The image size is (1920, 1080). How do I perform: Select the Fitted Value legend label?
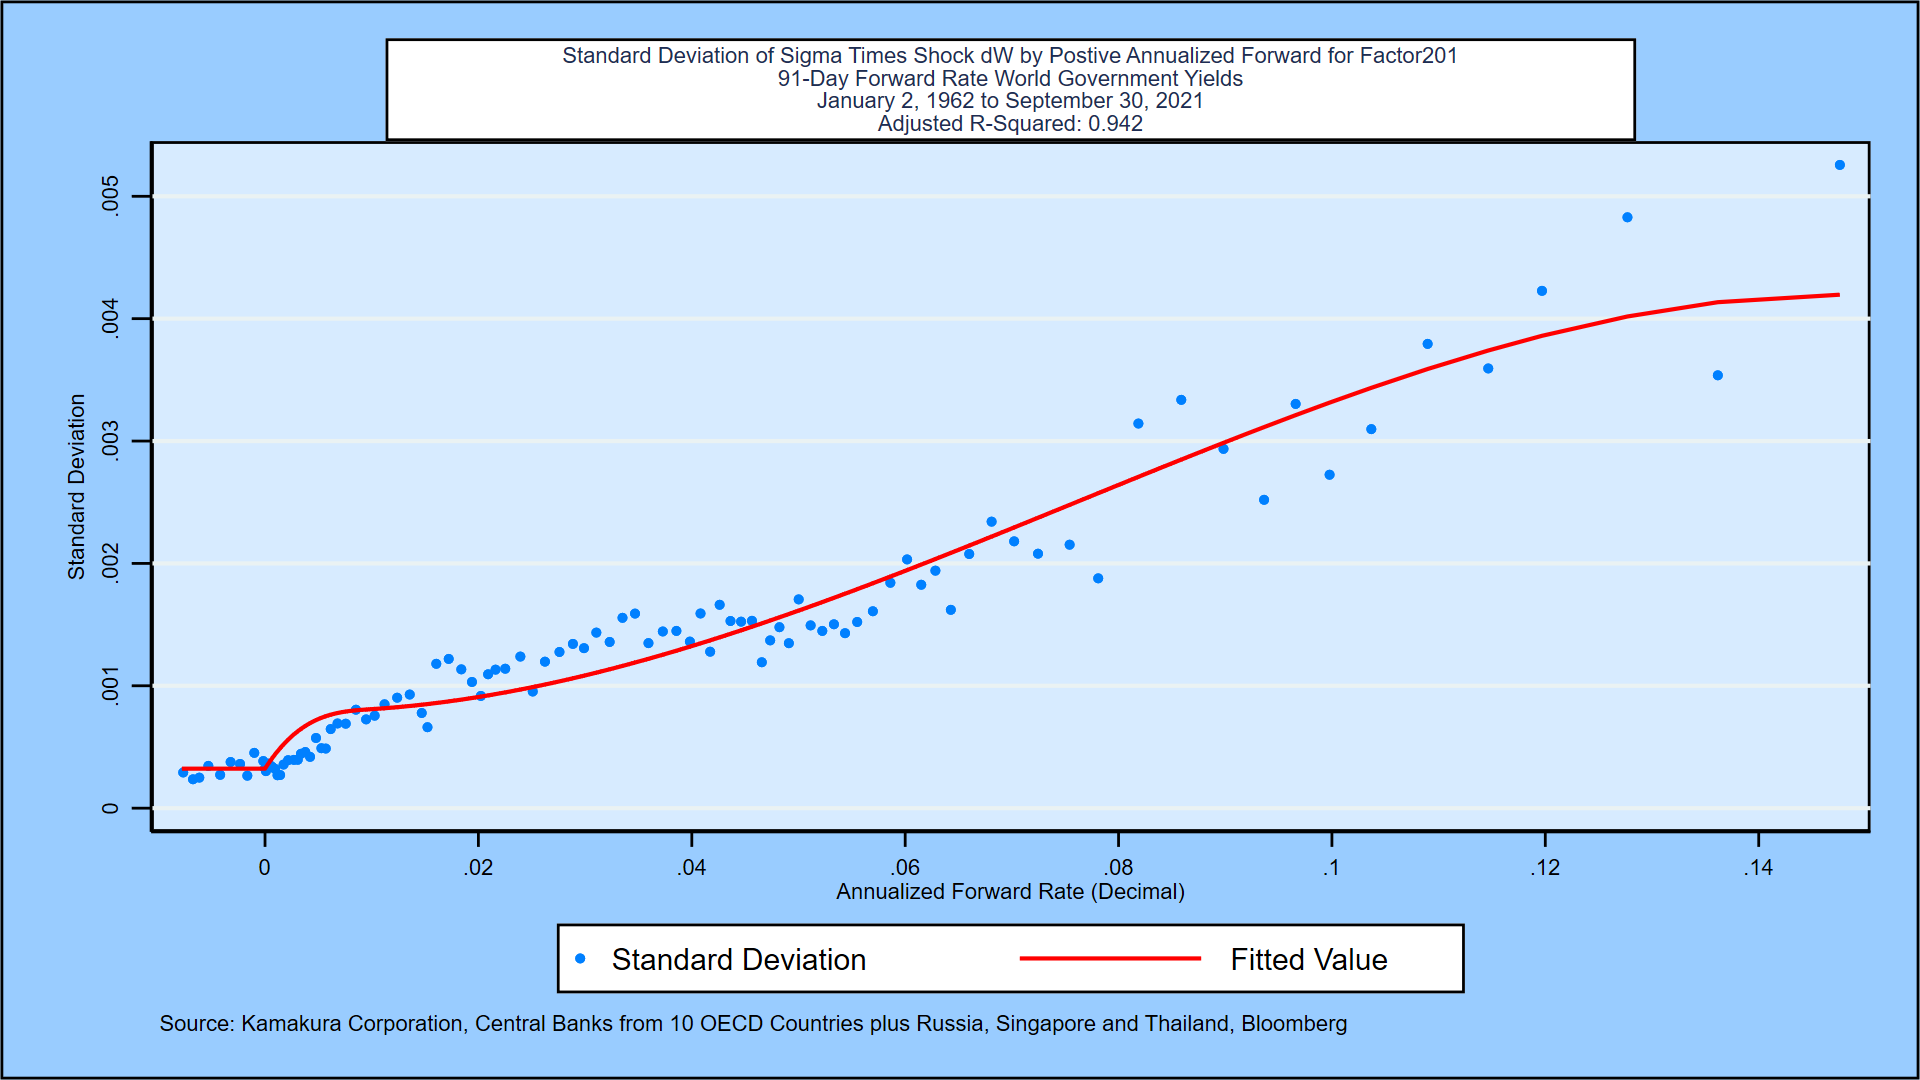point(1309,960)
